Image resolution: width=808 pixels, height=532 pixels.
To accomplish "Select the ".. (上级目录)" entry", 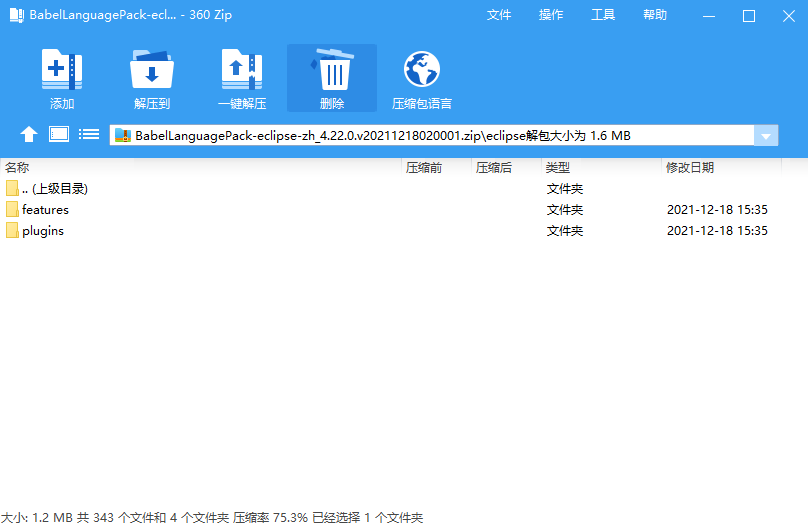I will [x=55, y=189].
